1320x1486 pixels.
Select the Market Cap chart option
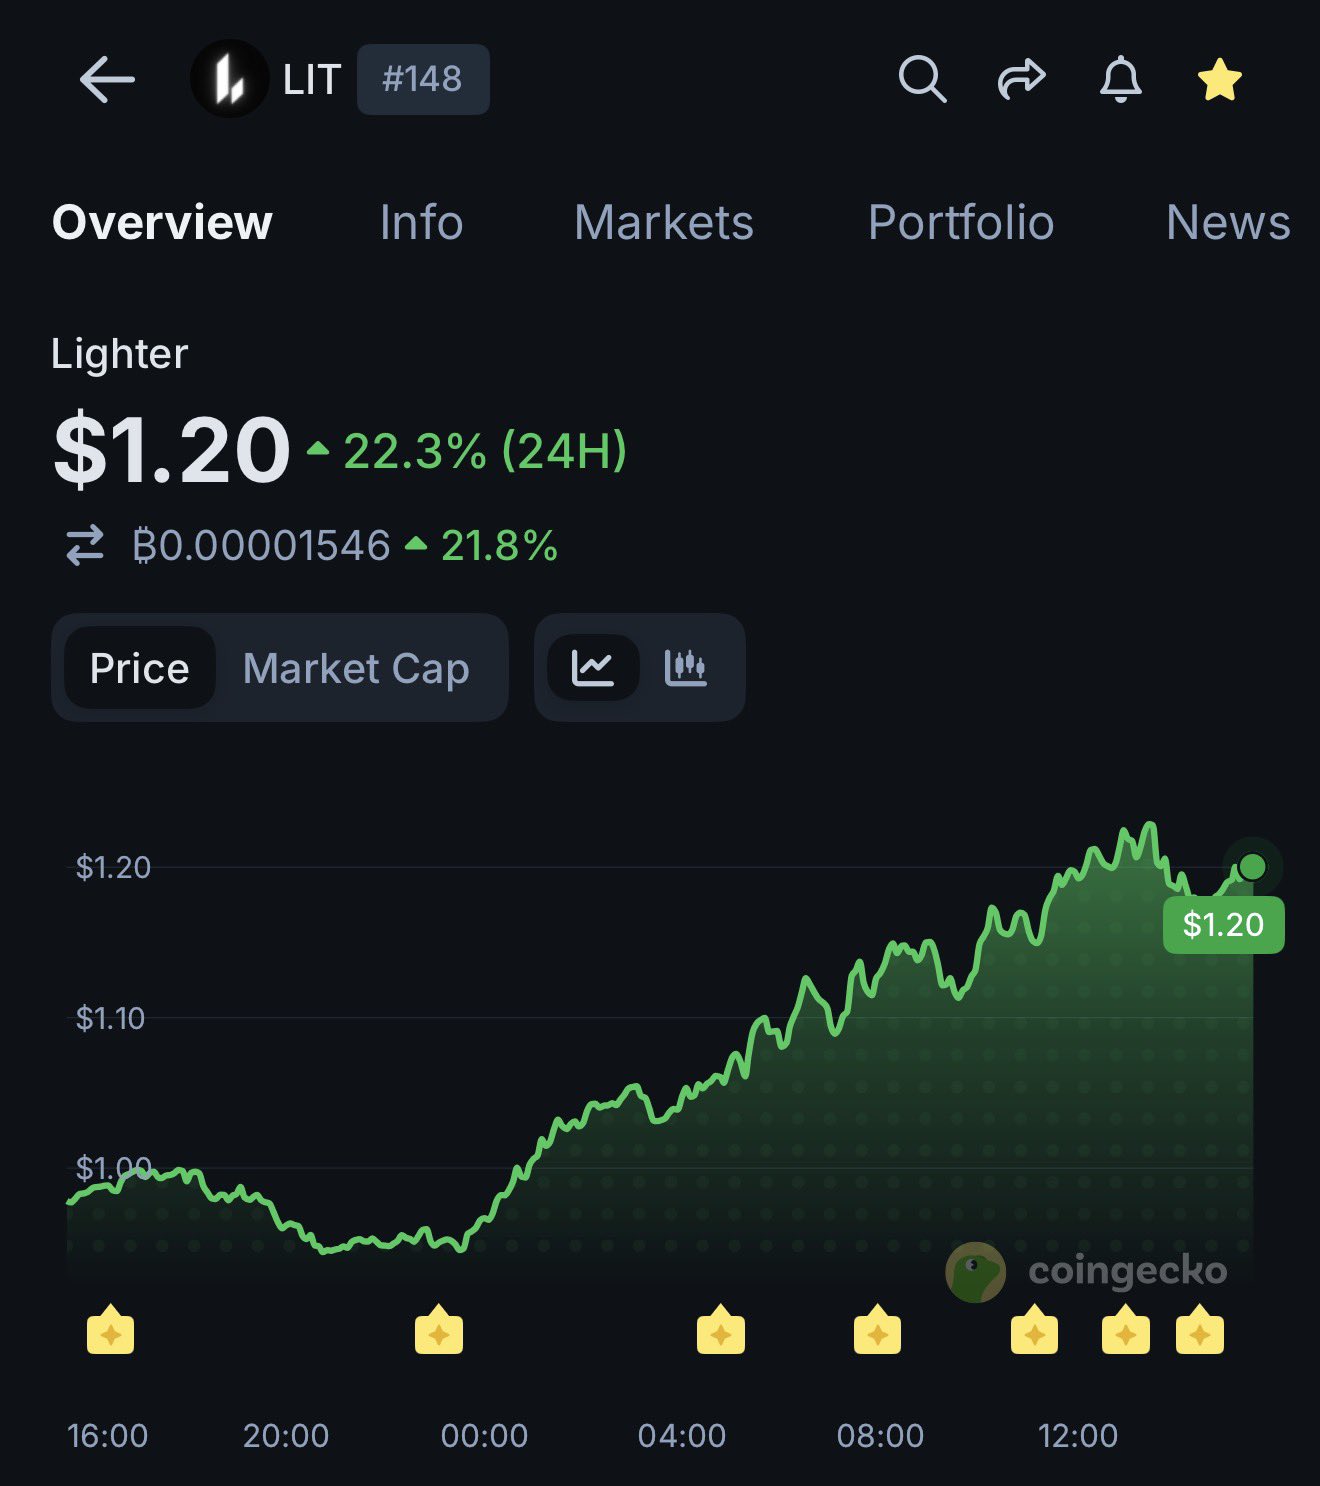[356, 668]
